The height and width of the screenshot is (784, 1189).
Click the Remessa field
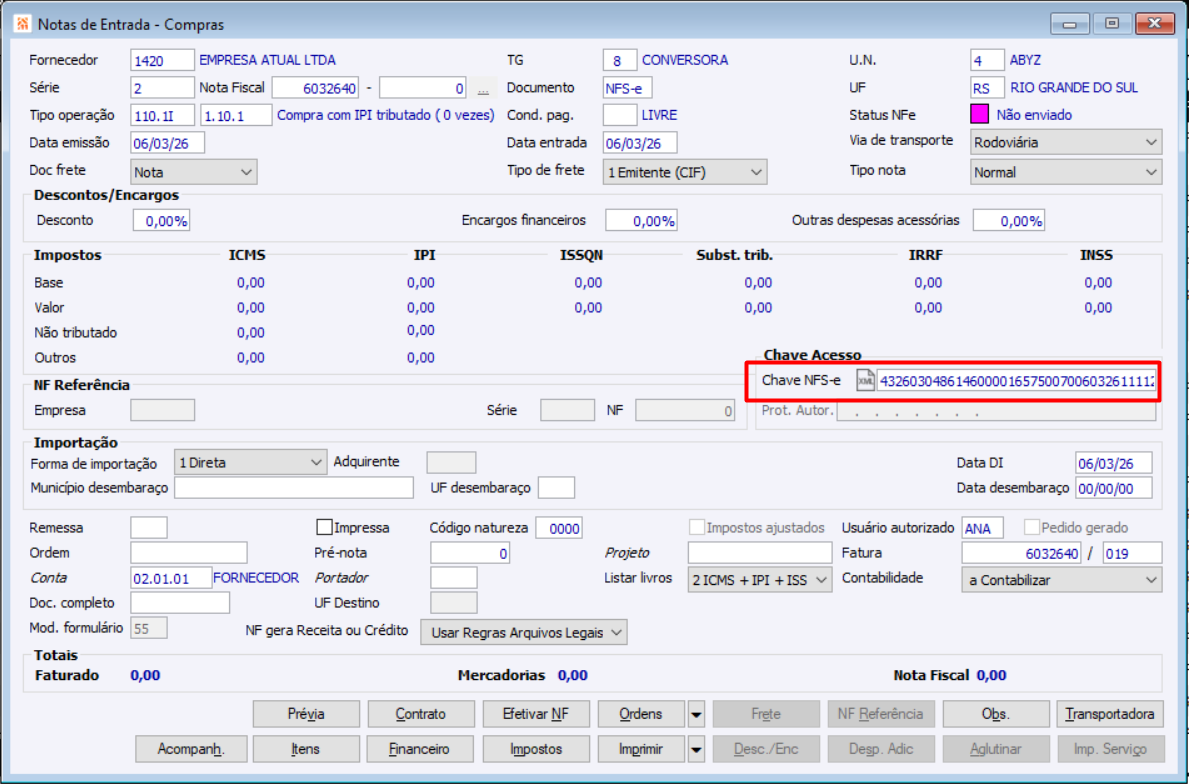149,527
